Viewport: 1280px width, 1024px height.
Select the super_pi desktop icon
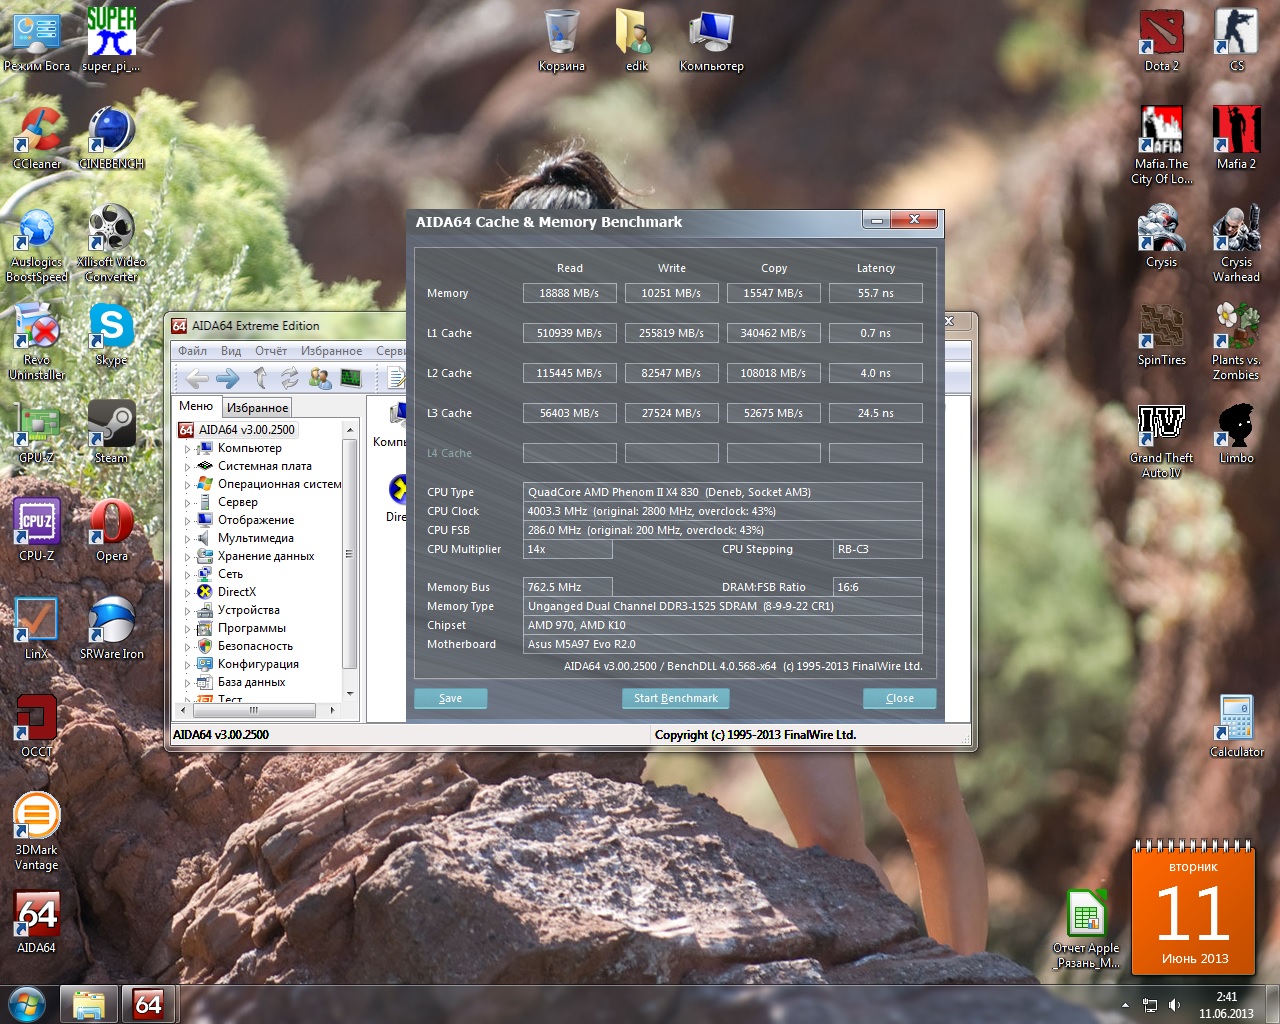111,40
